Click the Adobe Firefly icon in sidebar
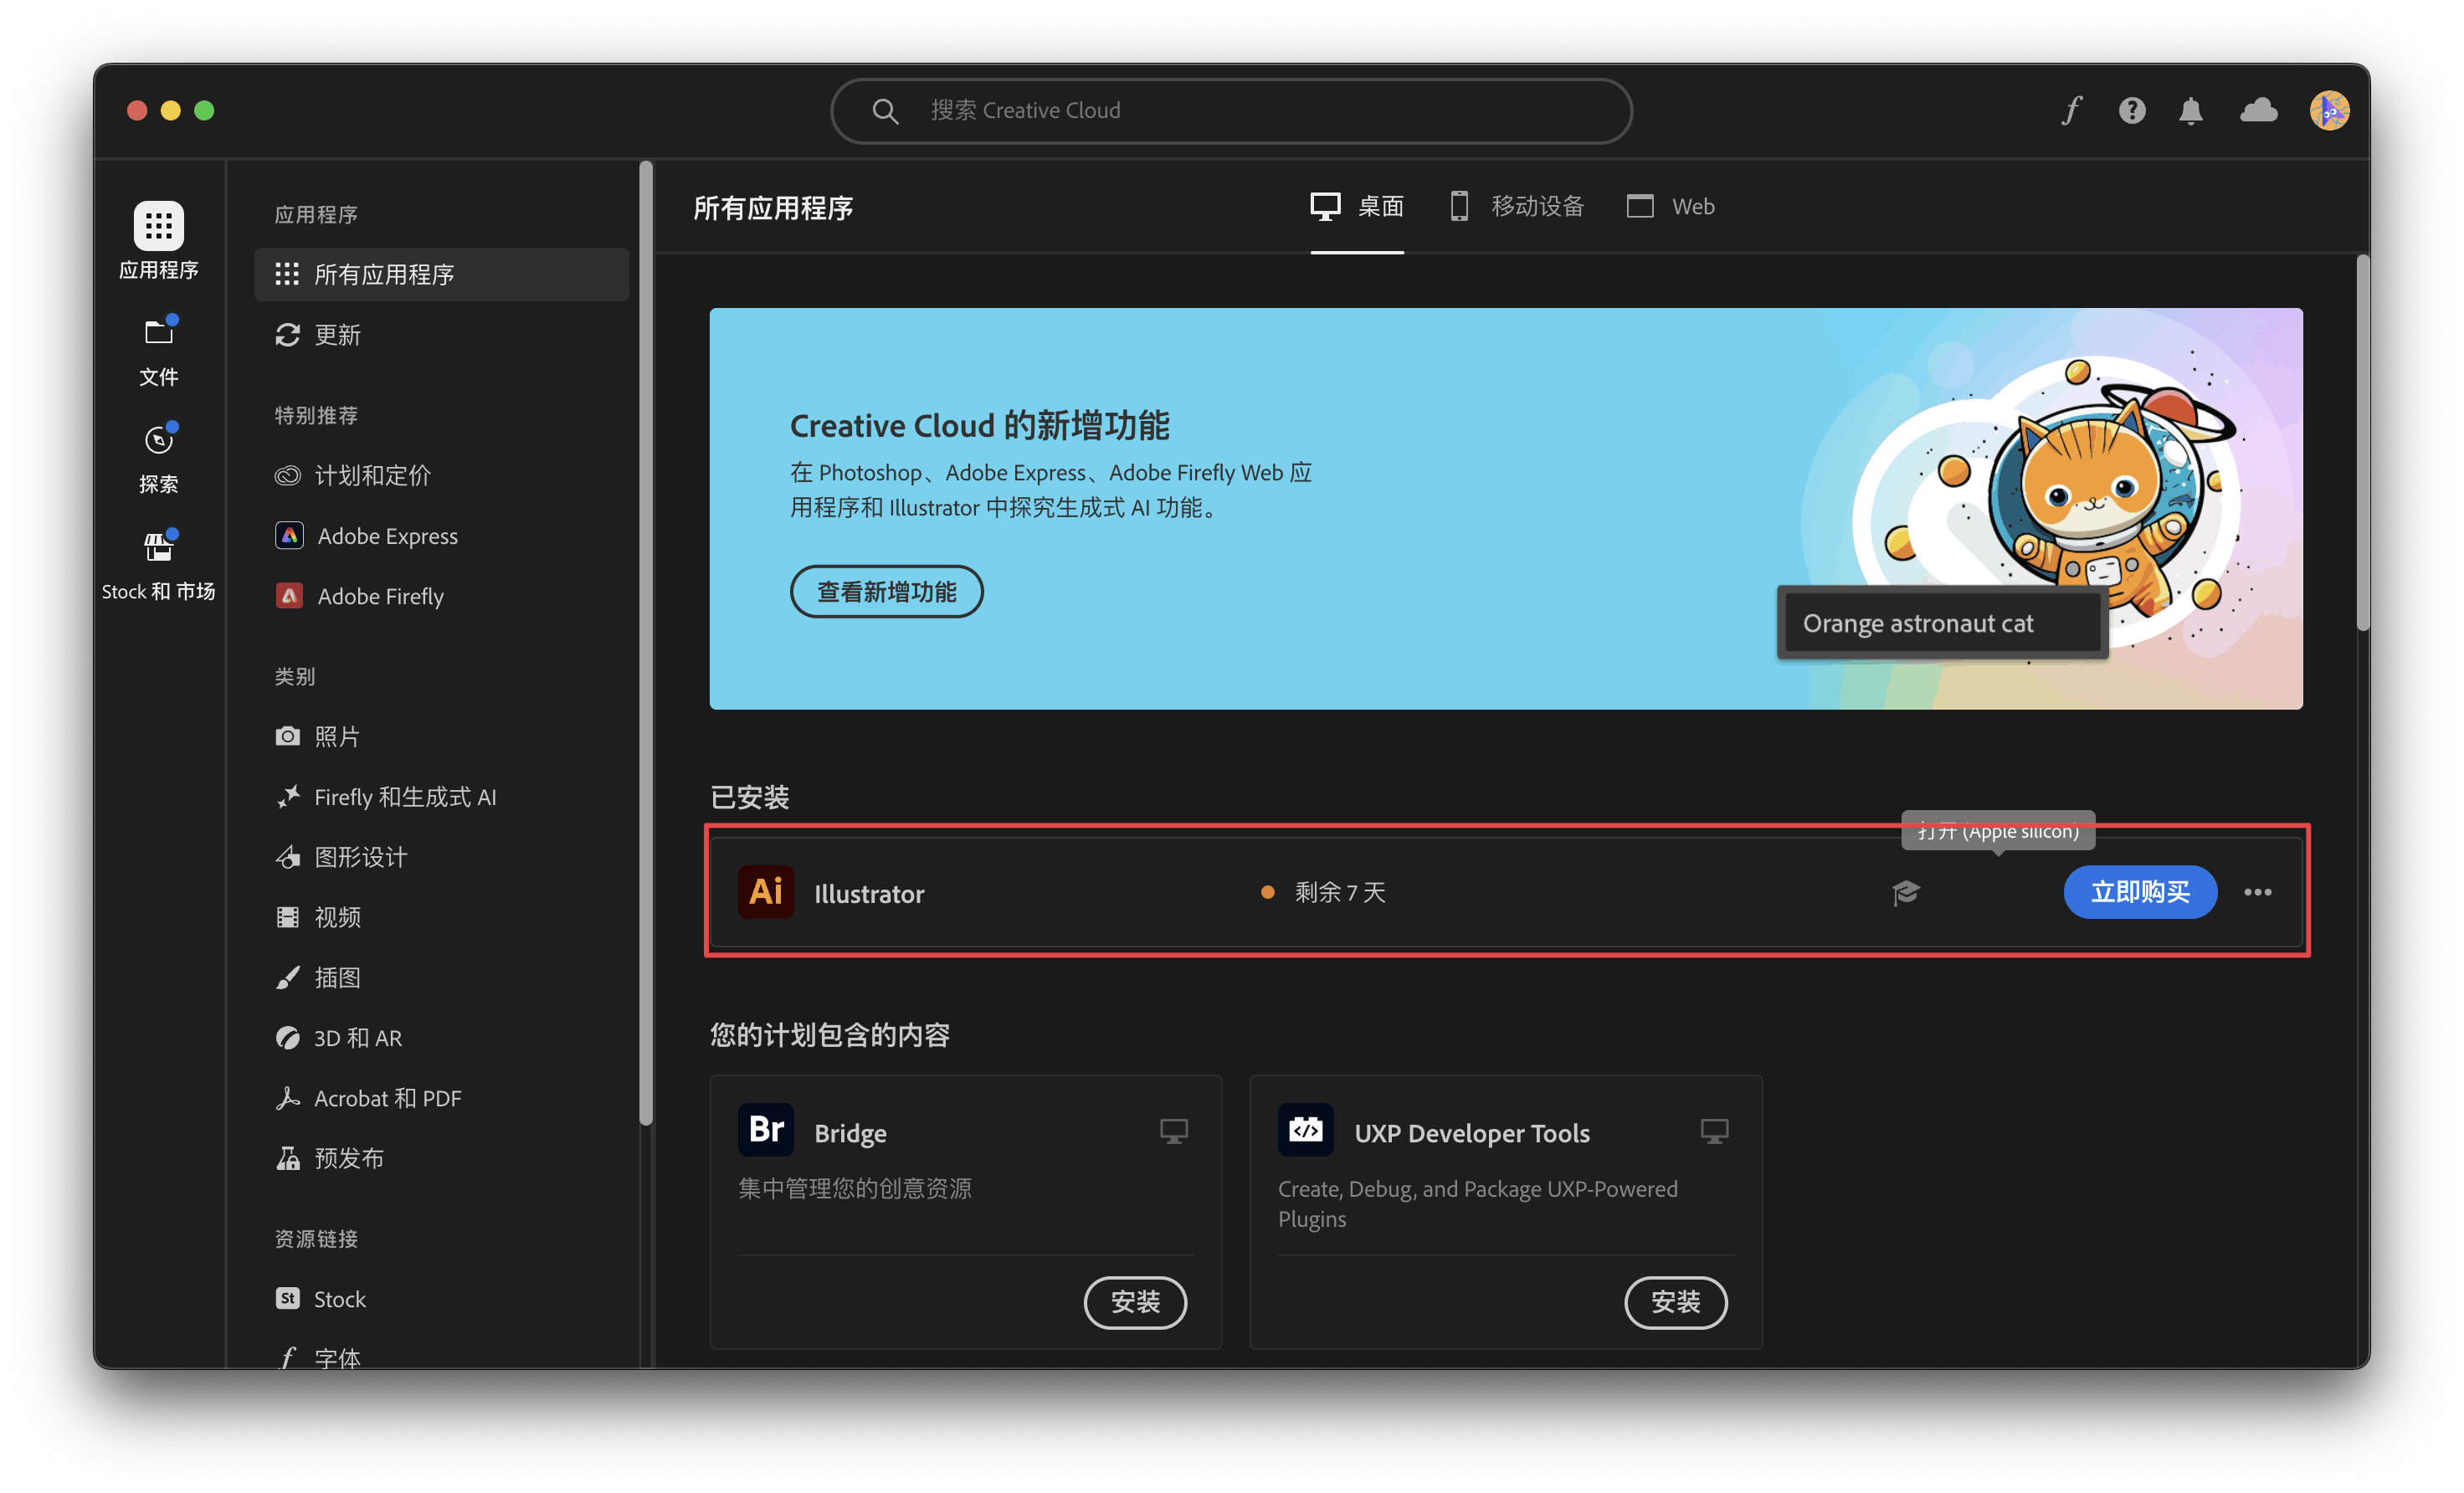The height and width of the screenshot is (1493, 2464). [287, 597]
